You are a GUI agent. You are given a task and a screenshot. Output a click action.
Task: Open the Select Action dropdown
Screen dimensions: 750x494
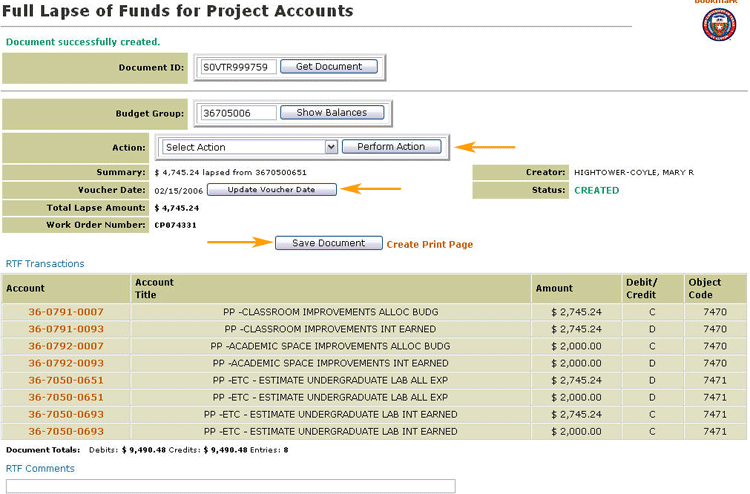[250, 147]
